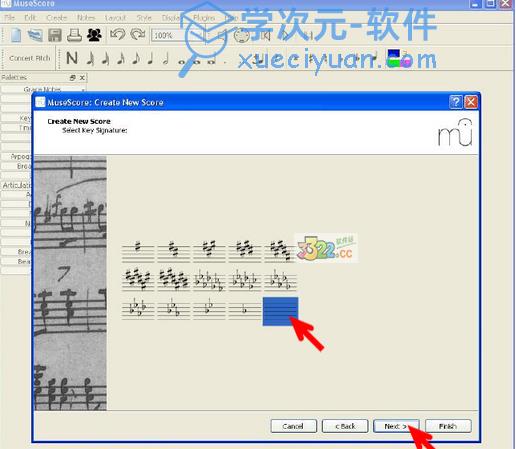This screenshot has height=449, width=516.
Task: Click the Open file toolbar icon
Action: click(x=35, y=35)
